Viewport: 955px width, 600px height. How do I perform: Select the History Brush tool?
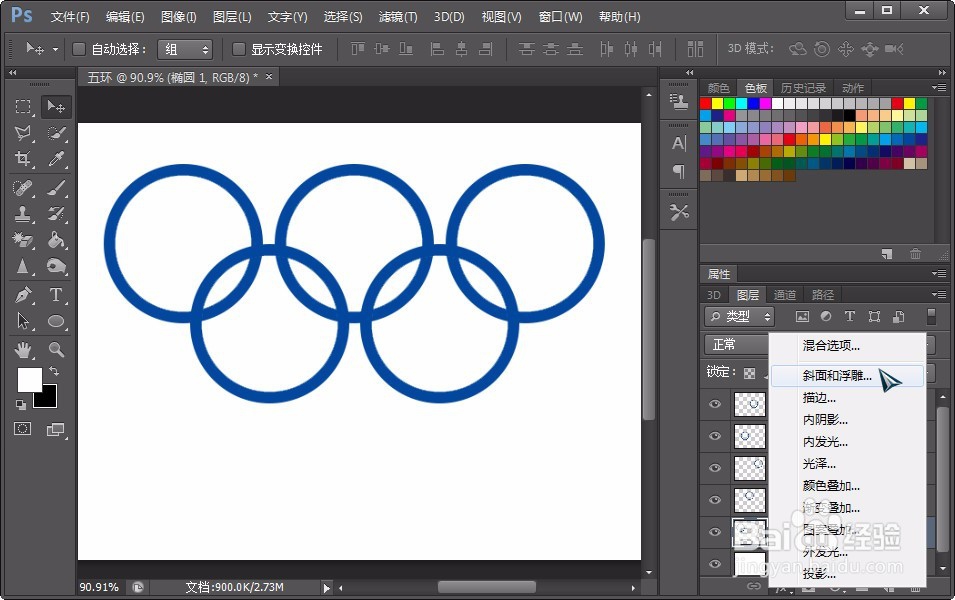pos(56,214)
